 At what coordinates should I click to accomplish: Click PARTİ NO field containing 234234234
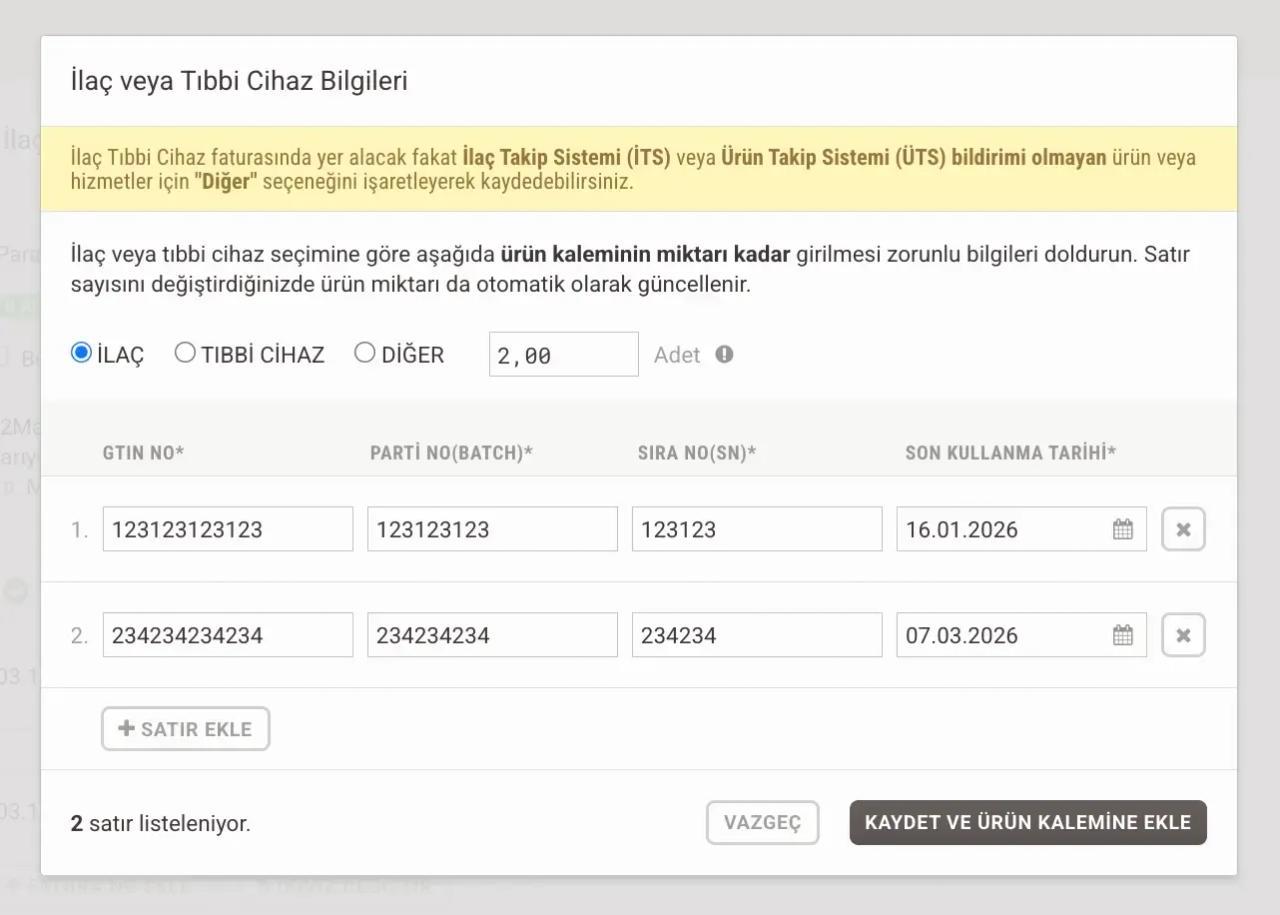[491, 635]
